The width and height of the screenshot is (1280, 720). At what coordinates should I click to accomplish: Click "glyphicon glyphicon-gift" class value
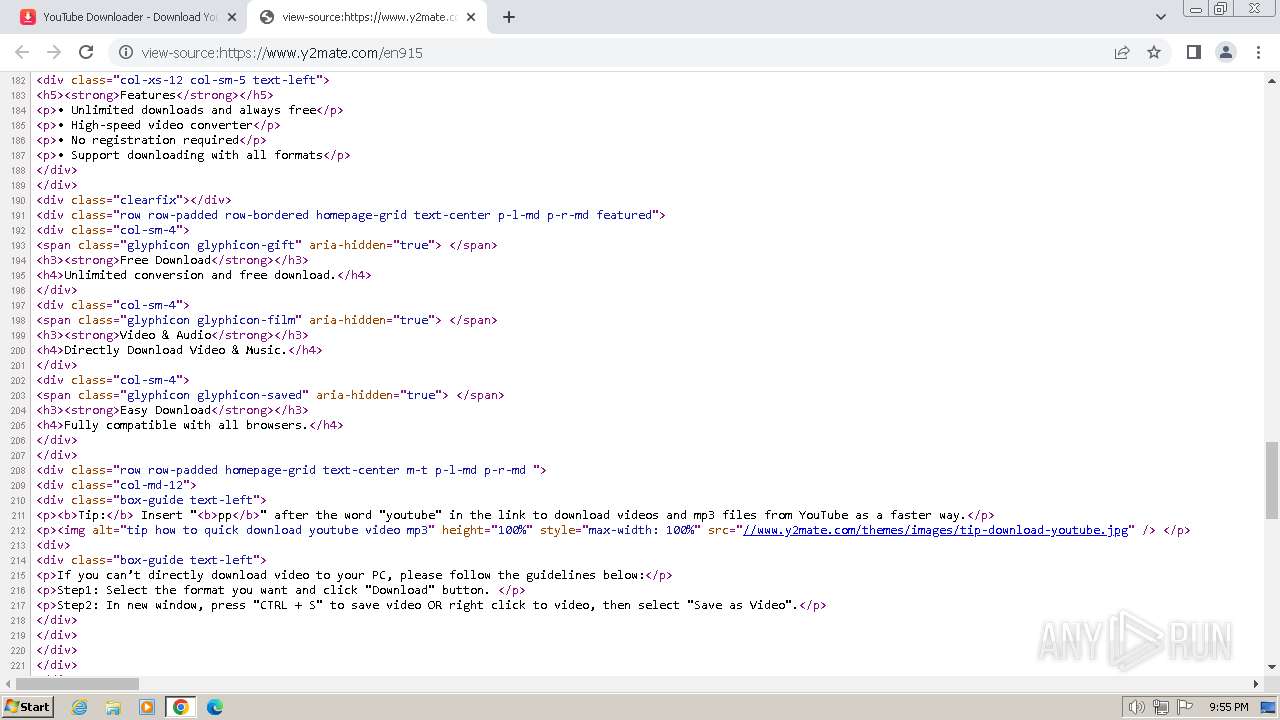pos(211,245)
